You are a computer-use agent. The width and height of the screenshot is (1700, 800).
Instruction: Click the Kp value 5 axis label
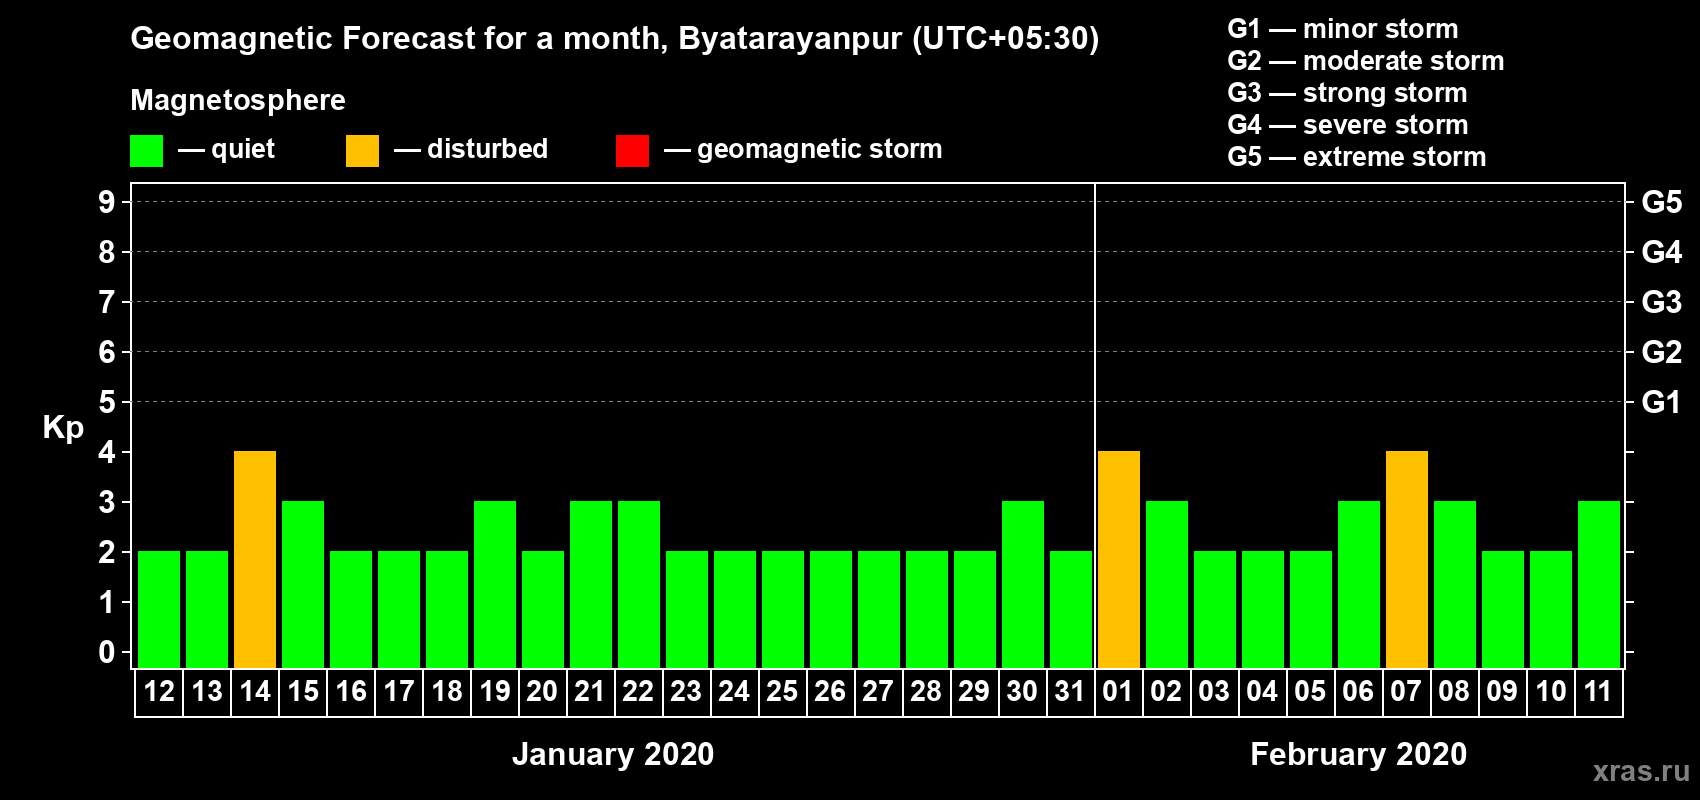107,402
